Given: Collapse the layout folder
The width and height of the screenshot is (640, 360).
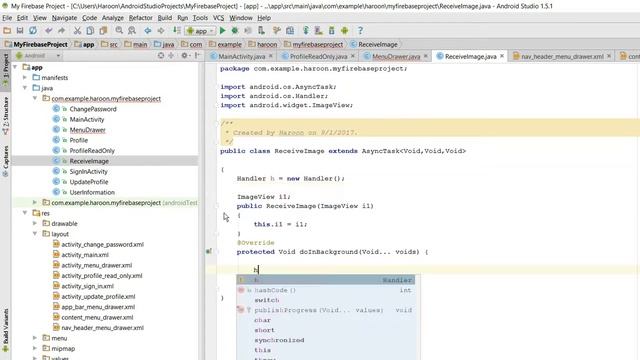Looking at the screenshot, I should coord(35,234).
